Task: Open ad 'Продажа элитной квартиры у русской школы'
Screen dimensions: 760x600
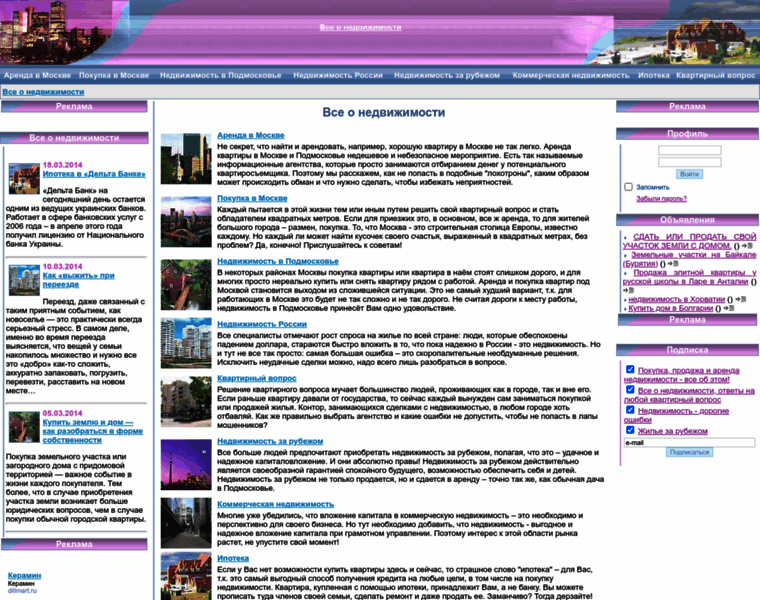Action: [x=689, y=277]
